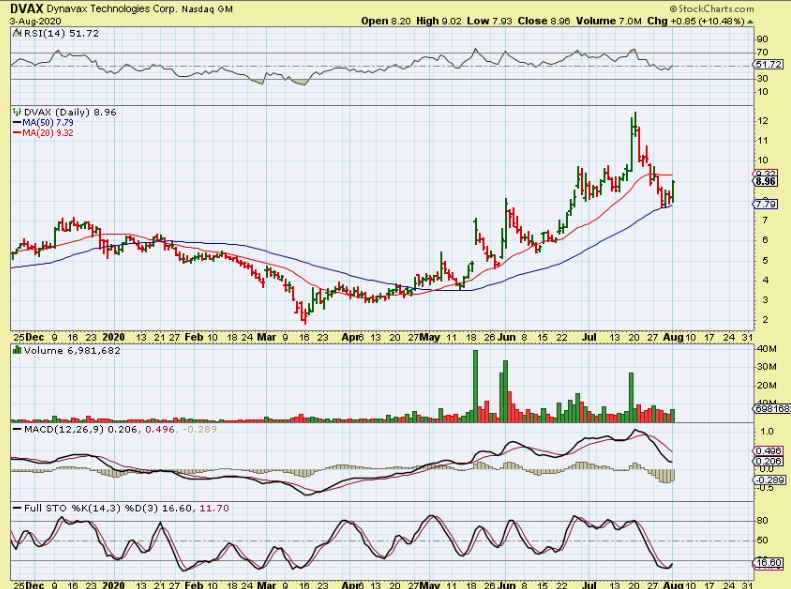The height and width of the screenshot is (589, 791).
Task: Click the Volume 7.0M header value
Action: pyautogui.click(x=609, y=21)
